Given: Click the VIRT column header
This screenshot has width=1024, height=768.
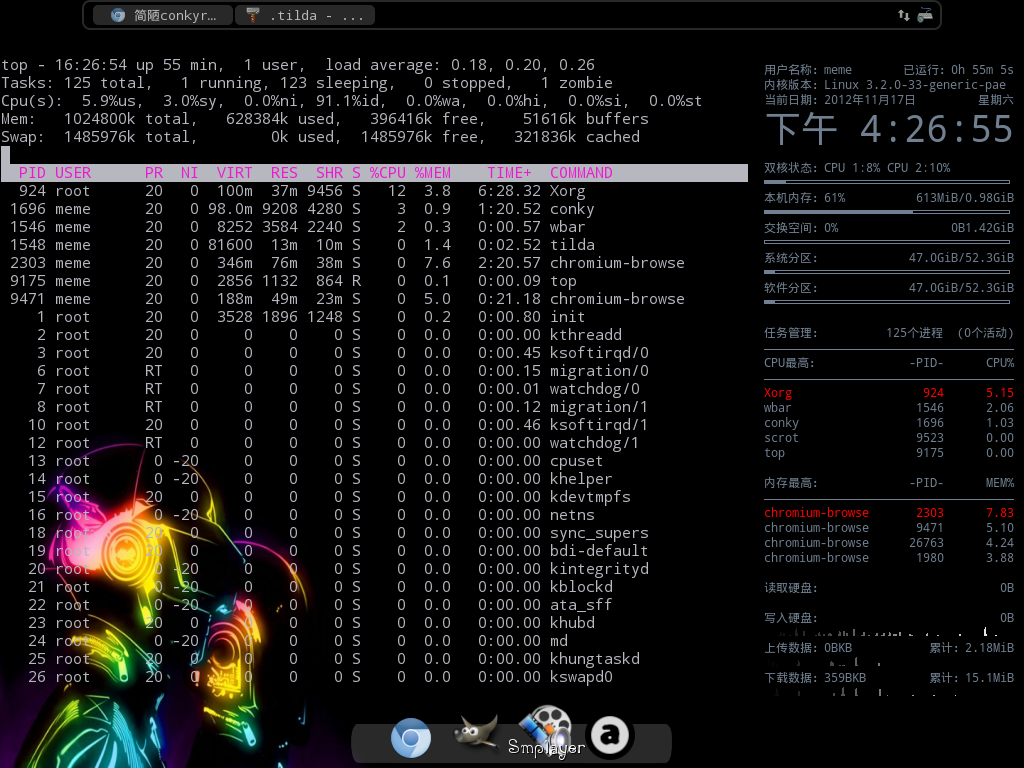Looking at the screenshot, I should pyautogui.click(x=234, y=173).
